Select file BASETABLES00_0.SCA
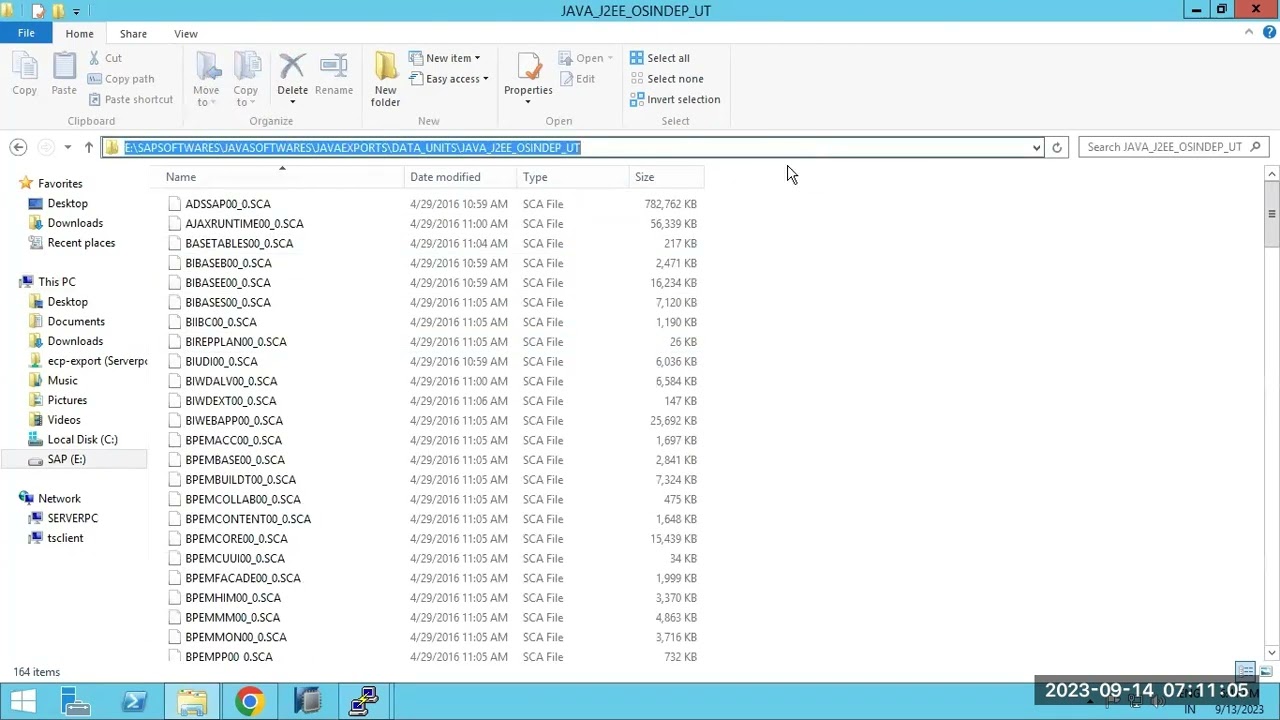 tap(239, 243)
